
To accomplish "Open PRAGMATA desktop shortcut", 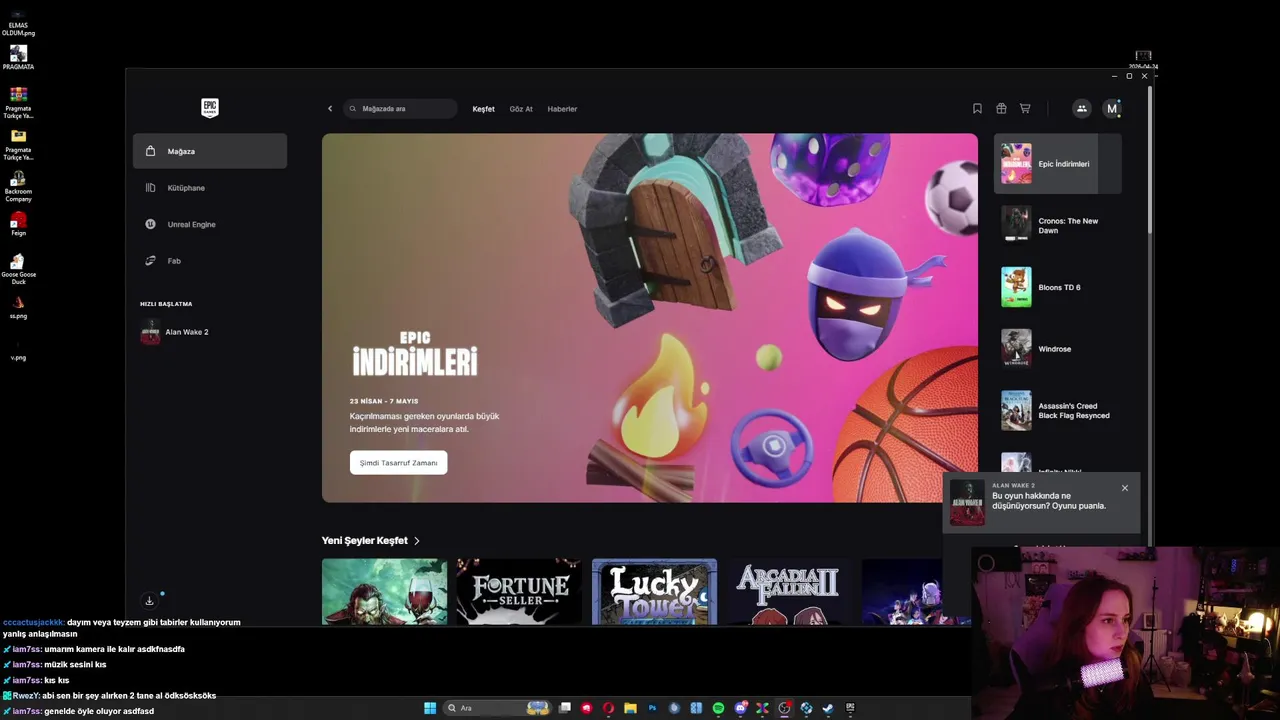I will pyautogui.click(x=18, y=57).
